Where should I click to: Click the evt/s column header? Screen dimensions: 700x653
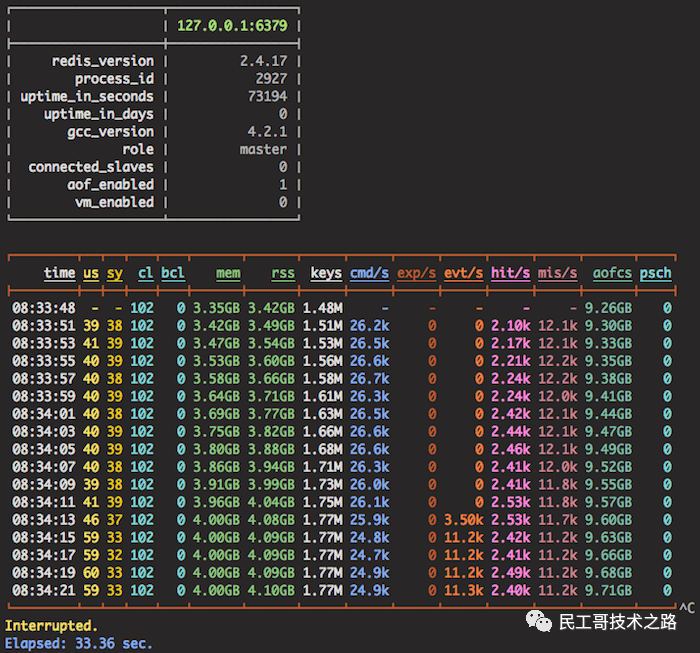tap(463, 273)
